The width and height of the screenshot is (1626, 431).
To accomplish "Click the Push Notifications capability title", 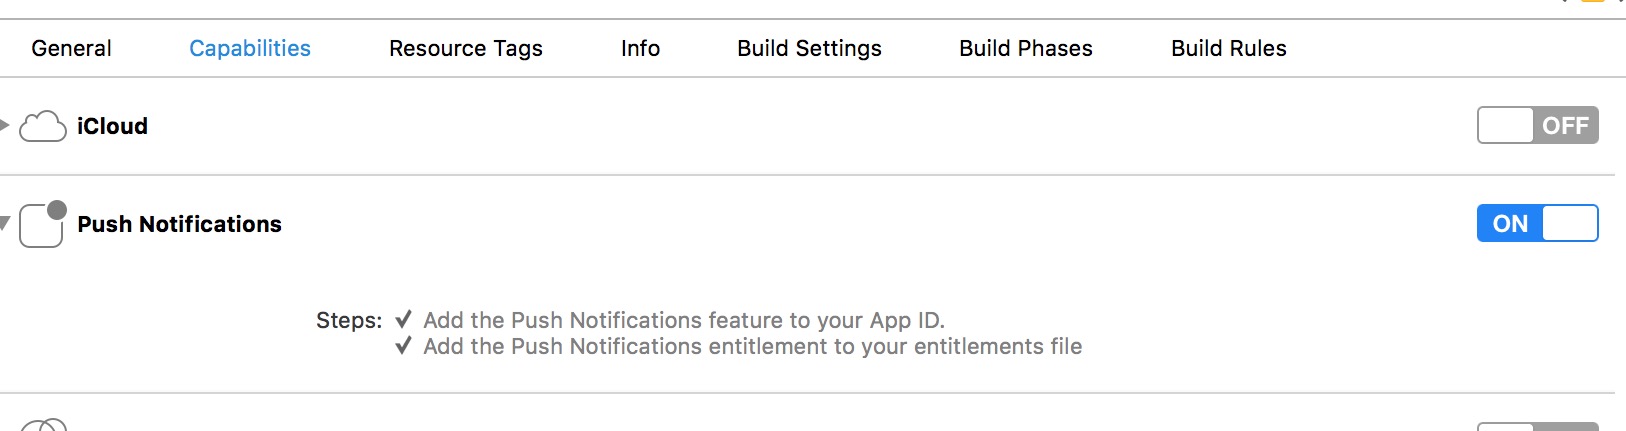I will tap(179, 224).
